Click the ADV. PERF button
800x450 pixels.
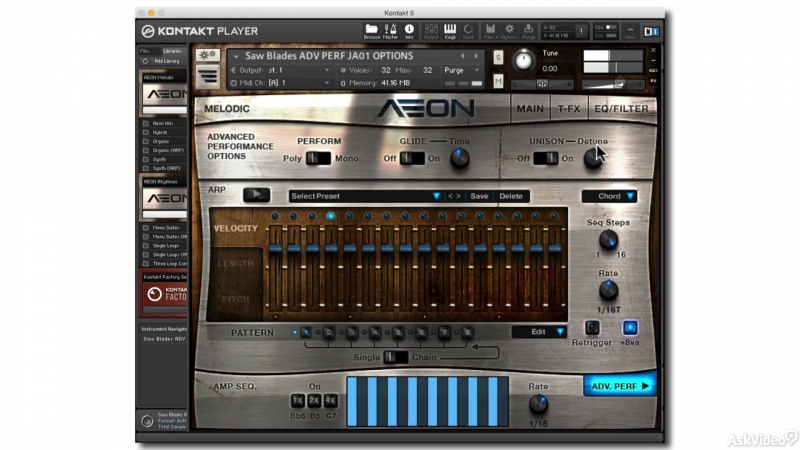pos(620,386)
